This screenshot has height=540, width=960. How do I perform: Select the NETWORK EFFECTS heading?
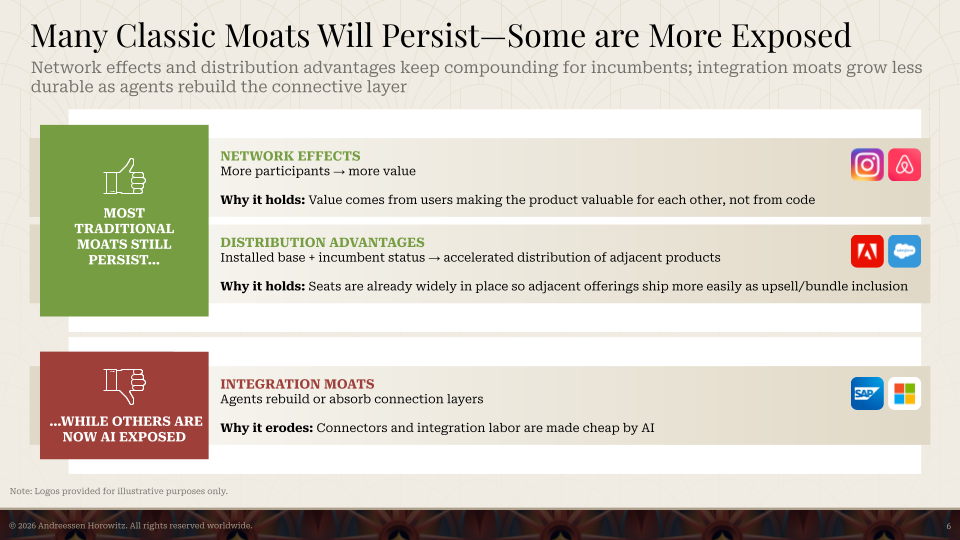(x=290, y=156)
